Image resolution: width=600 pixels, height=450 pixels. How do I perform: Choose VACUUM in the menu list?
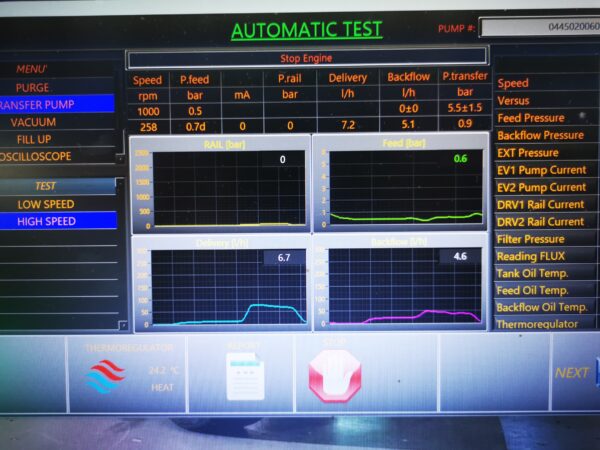pos(33,122)
